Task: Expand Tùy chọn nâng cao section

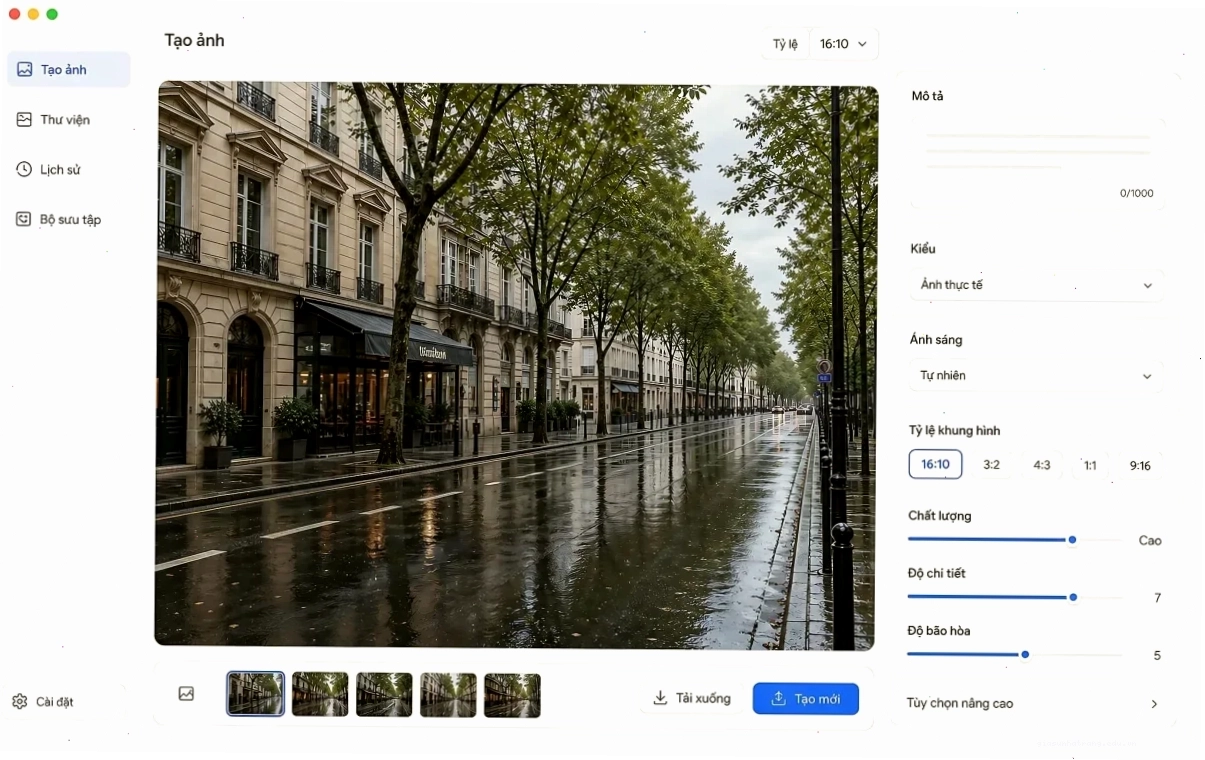Action: pyautogui.click(x=1034, y=704)
